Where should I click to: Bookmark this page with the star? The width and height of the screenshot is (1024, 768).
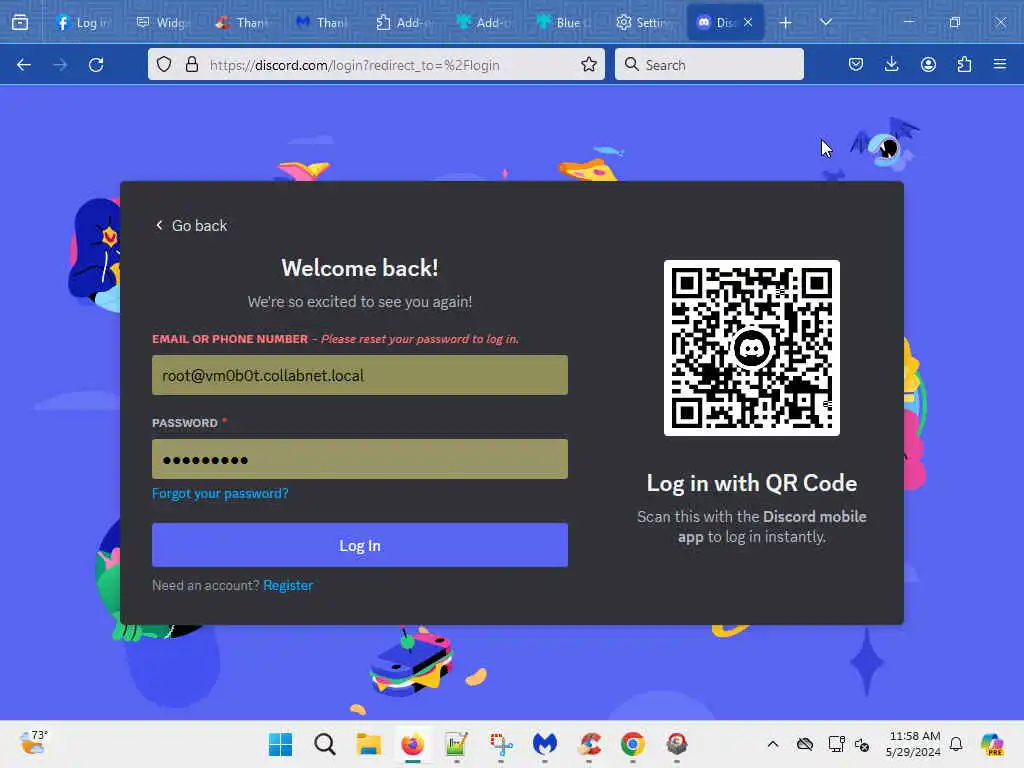[x=589, y=64]
